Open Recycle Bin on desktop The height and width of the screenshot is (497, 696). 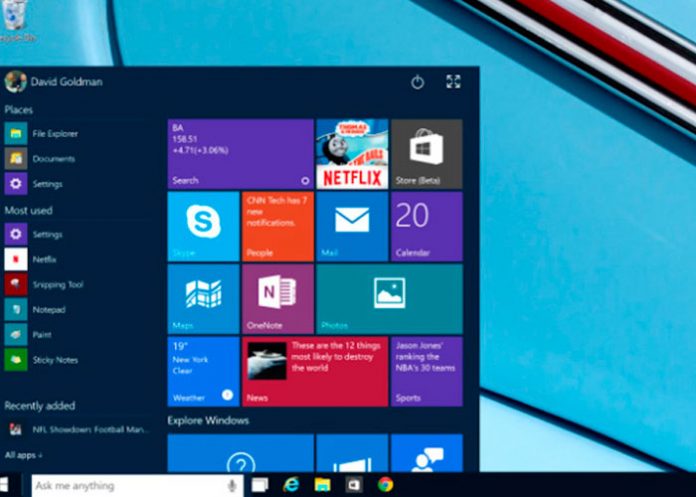coord(18,21)
